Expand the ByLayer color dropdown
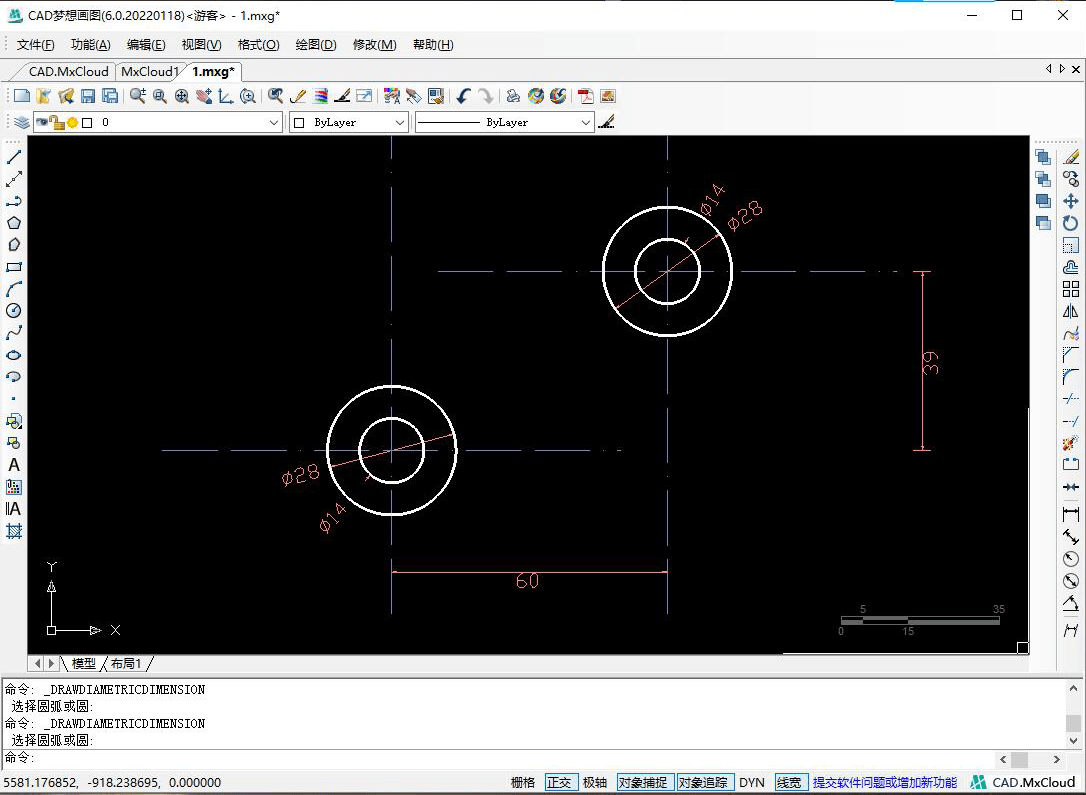 click(400, 122)
